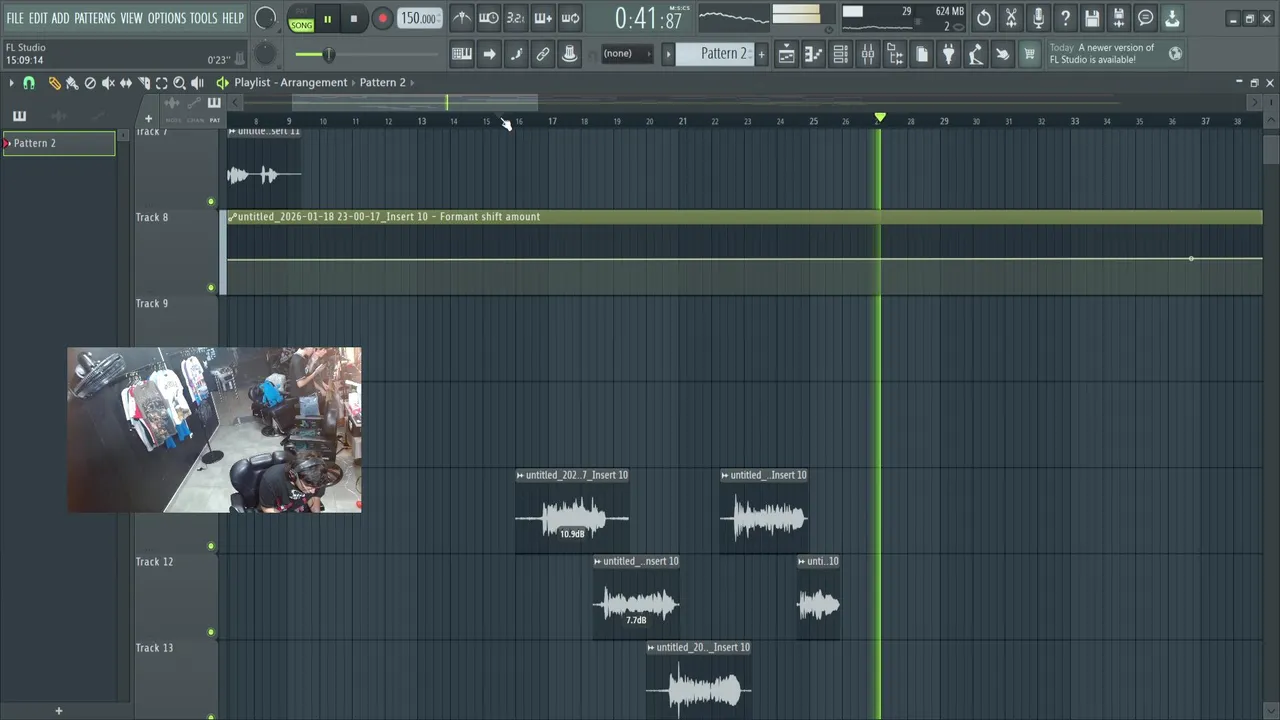Mute Track 12 with its green dot
Screen dimensions: 1280x720
(x=211, y=632)
